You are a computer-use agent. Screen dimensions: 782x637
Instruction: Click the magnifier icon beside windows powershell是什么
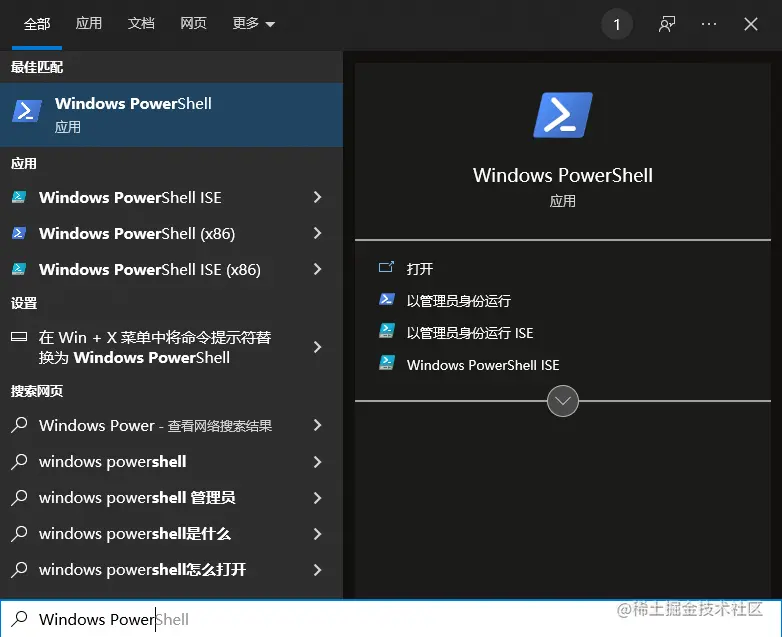click(19, 533)
